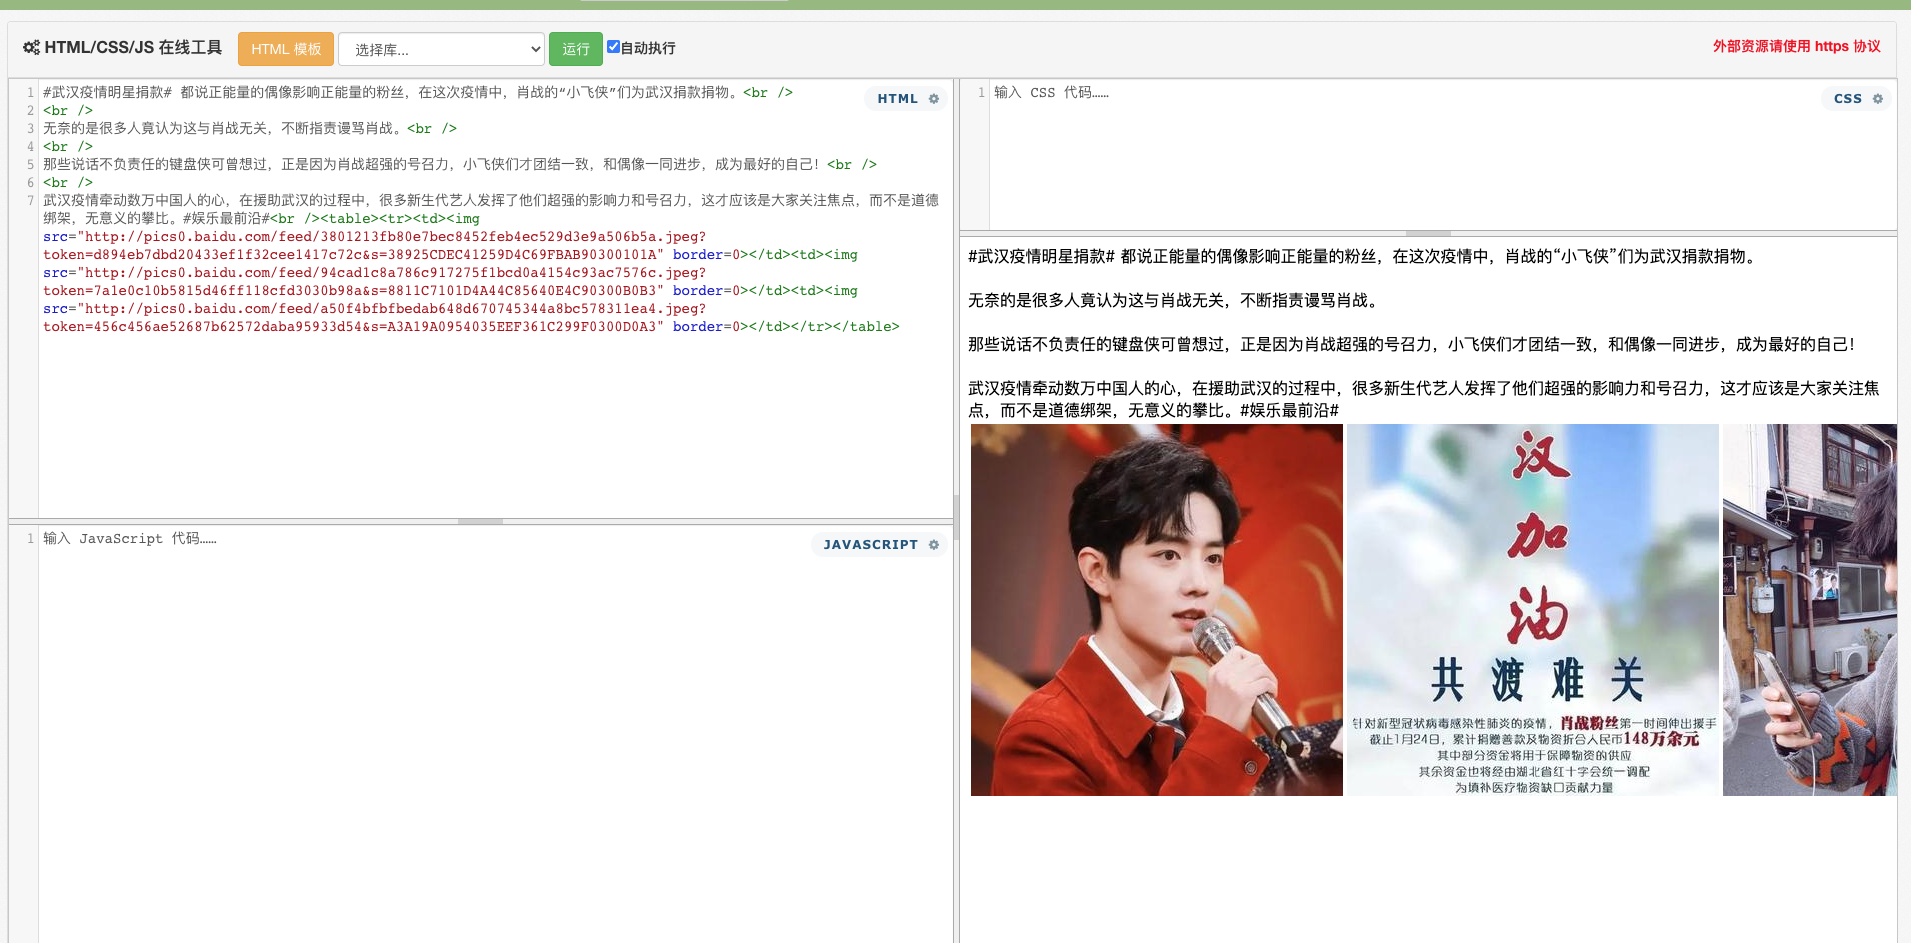
Task: Click the vertical splitter handle between editor and preview
Action: [x=956, y=517]
